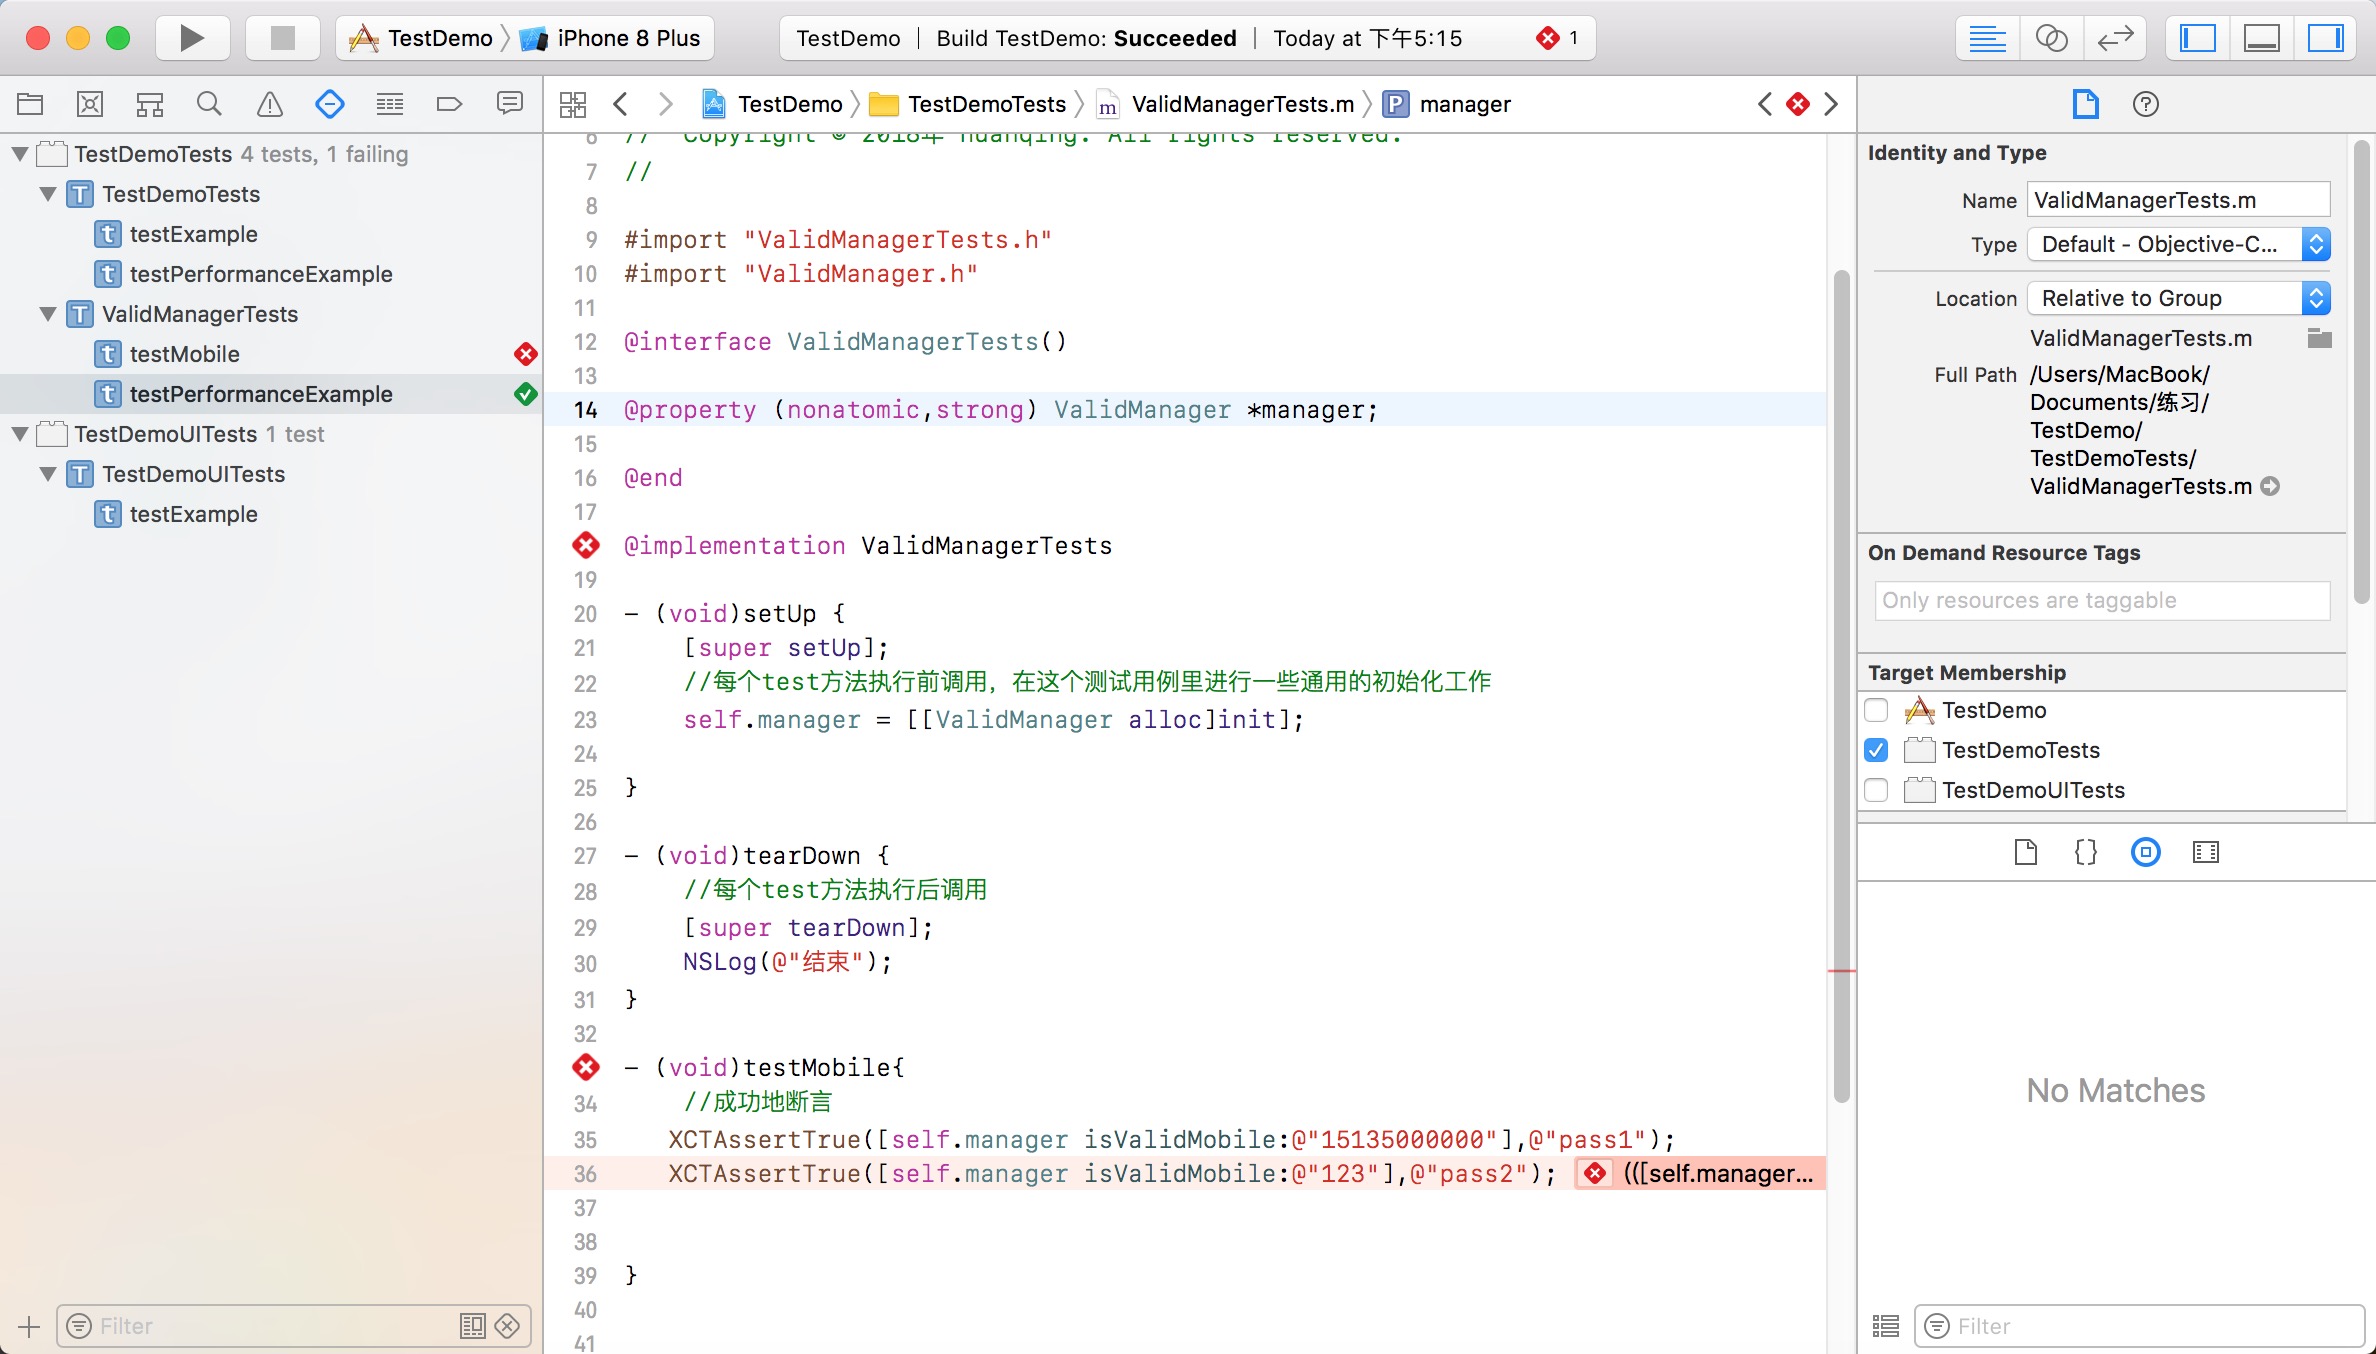The width and height of the screenshot is (2376, 1354).
Task: Choose file location folder icon
Action: pos(2319,338)
